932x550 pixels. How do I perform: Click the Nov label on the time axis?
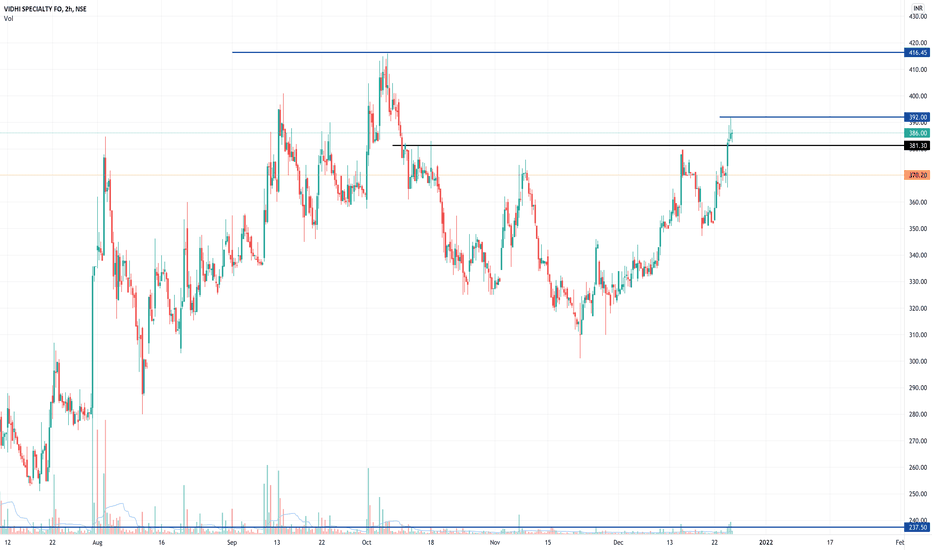(495, 542)
